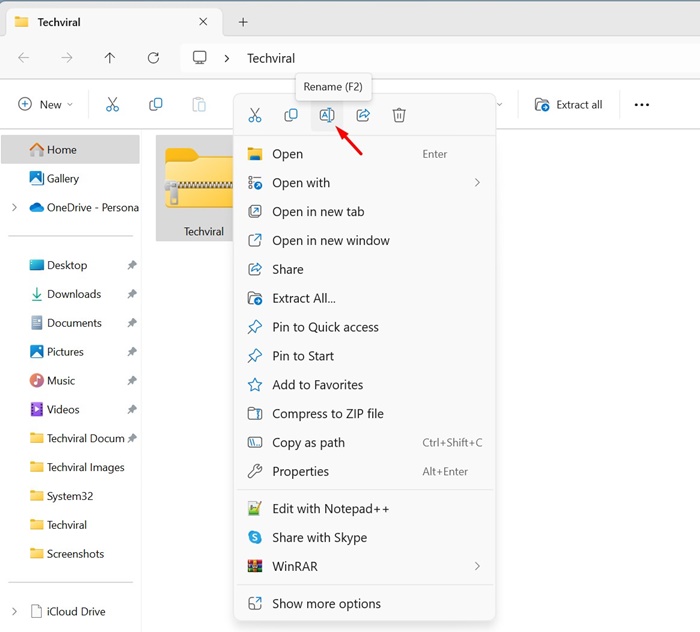Expand the OneDrive tree node chevron
700x632 pixels.
pyautogui.click(x=14, y=208)
